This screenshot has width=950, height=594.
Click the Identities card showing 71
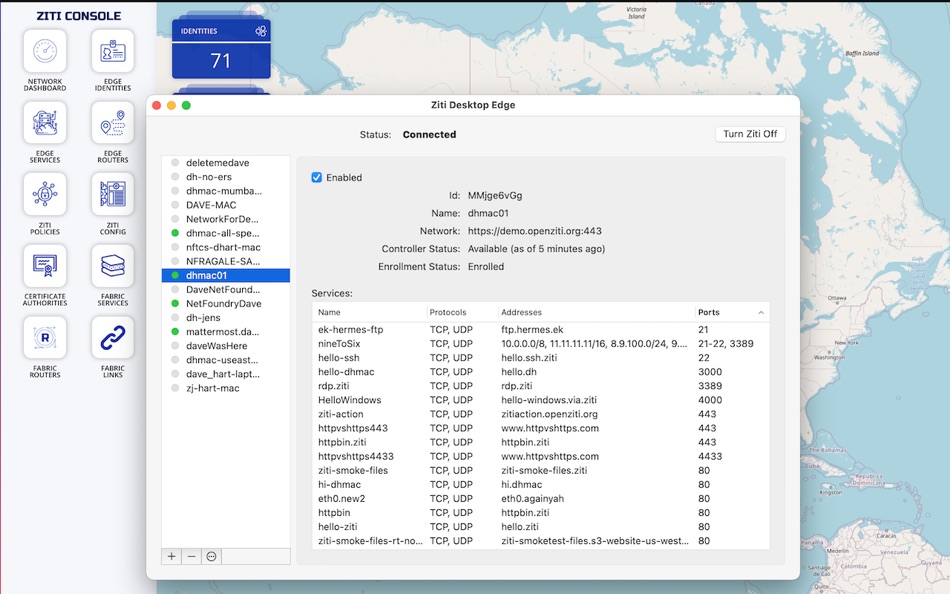pos(221,49)
